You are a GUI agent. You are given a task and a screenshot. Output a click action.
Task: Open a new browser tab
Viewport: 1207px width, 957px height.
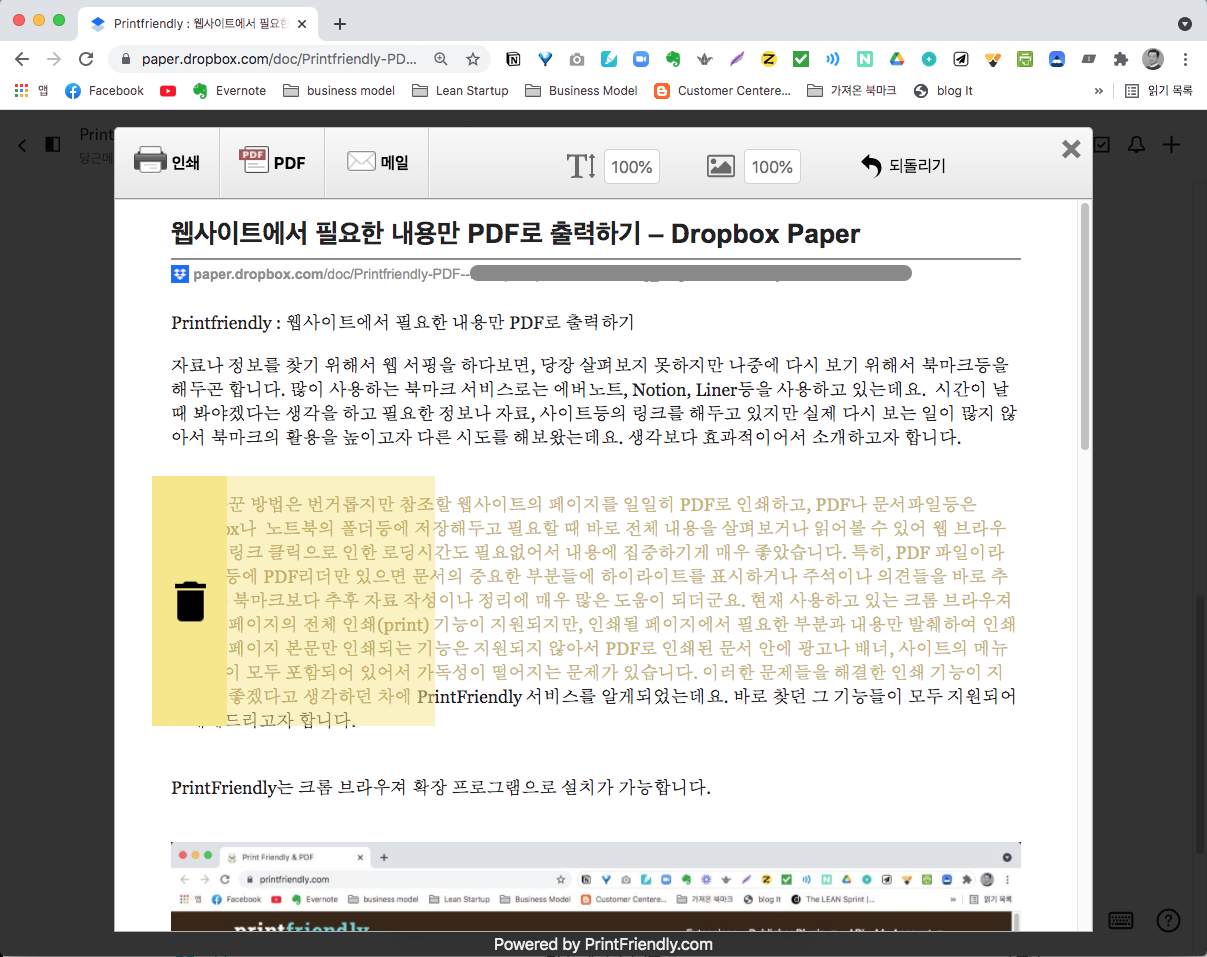tap(340, 23)
